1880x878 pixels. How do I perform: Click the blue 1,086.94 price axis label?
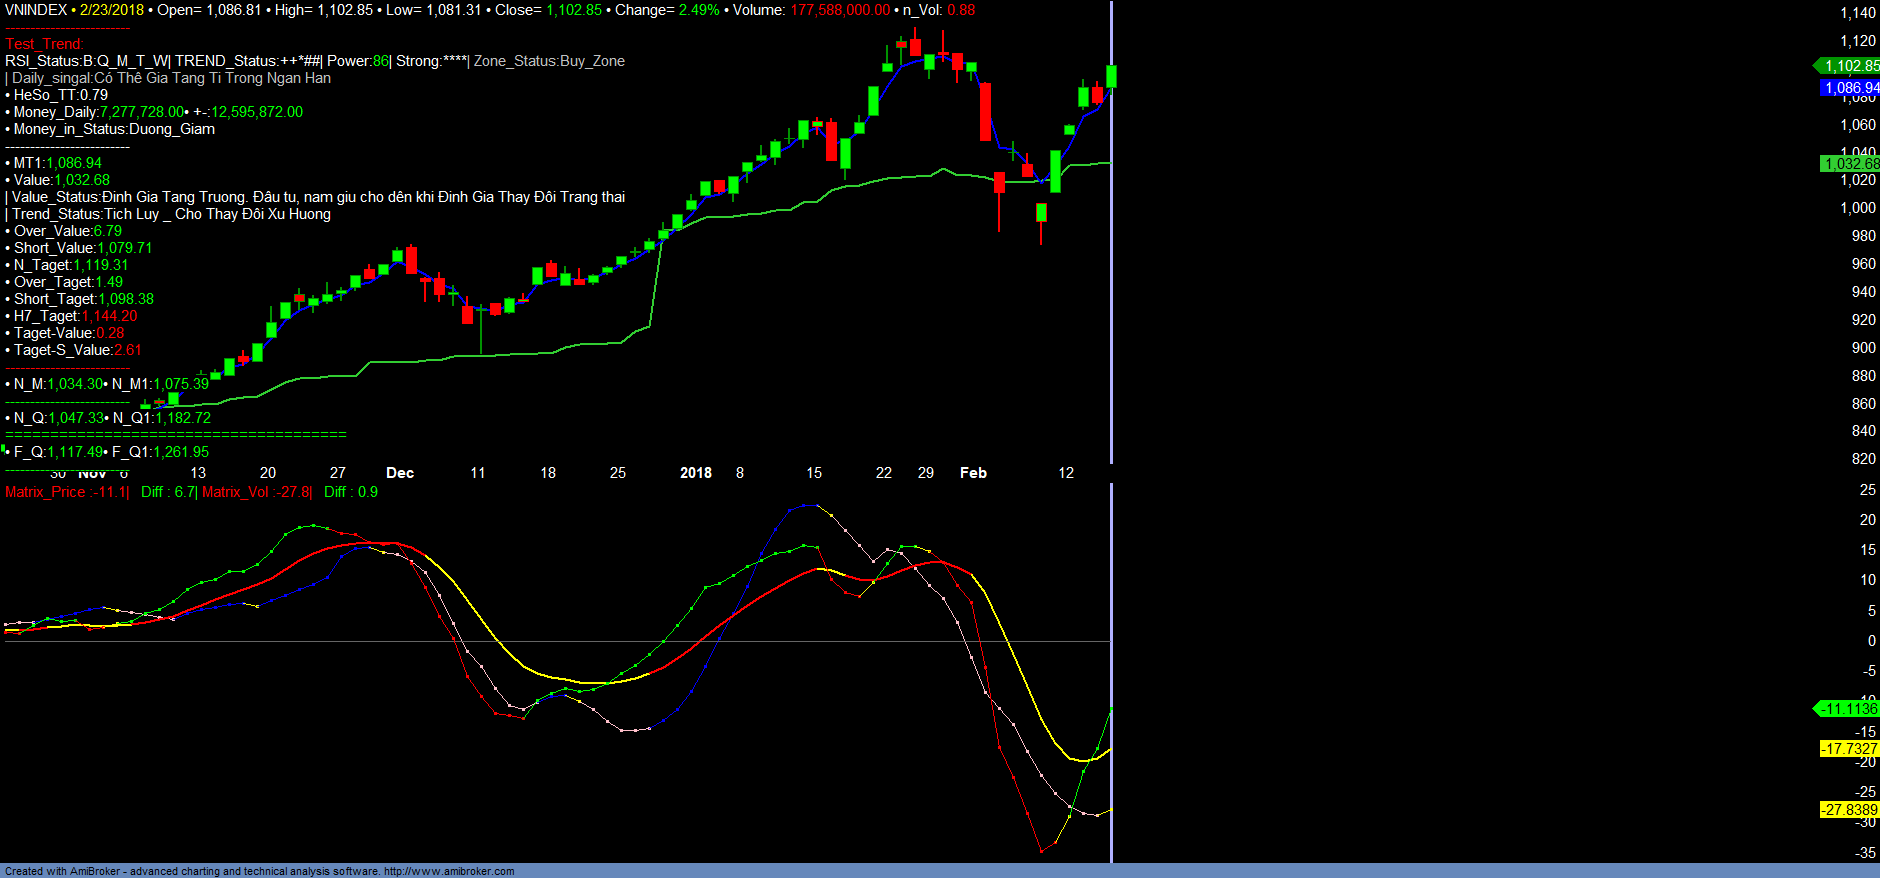click(1850, 88)
